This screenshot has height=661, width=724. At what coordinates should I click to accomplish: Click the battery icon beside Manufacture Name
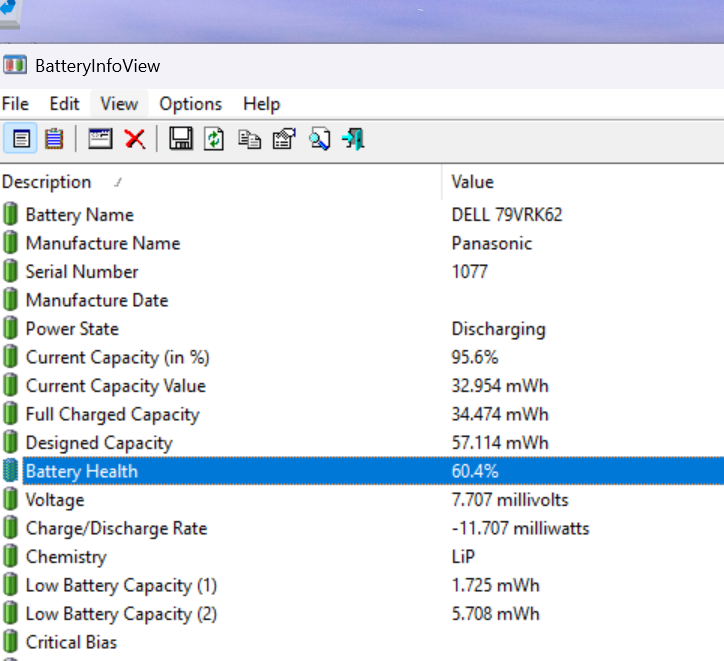[10, 243]
